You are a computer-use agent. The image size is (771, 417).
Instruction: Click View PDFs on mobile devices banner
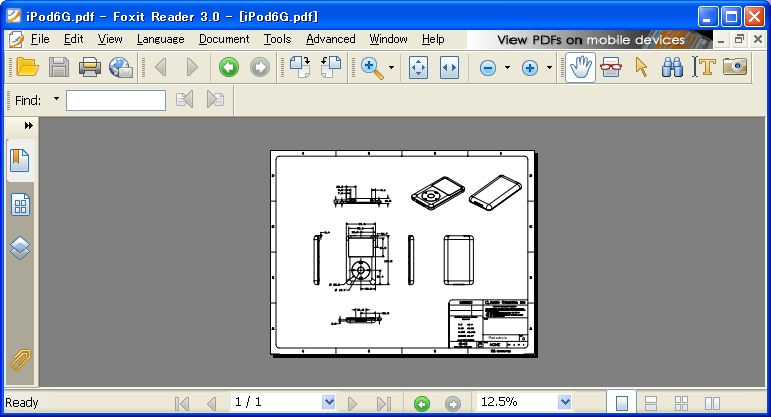(x=590, y=40)
